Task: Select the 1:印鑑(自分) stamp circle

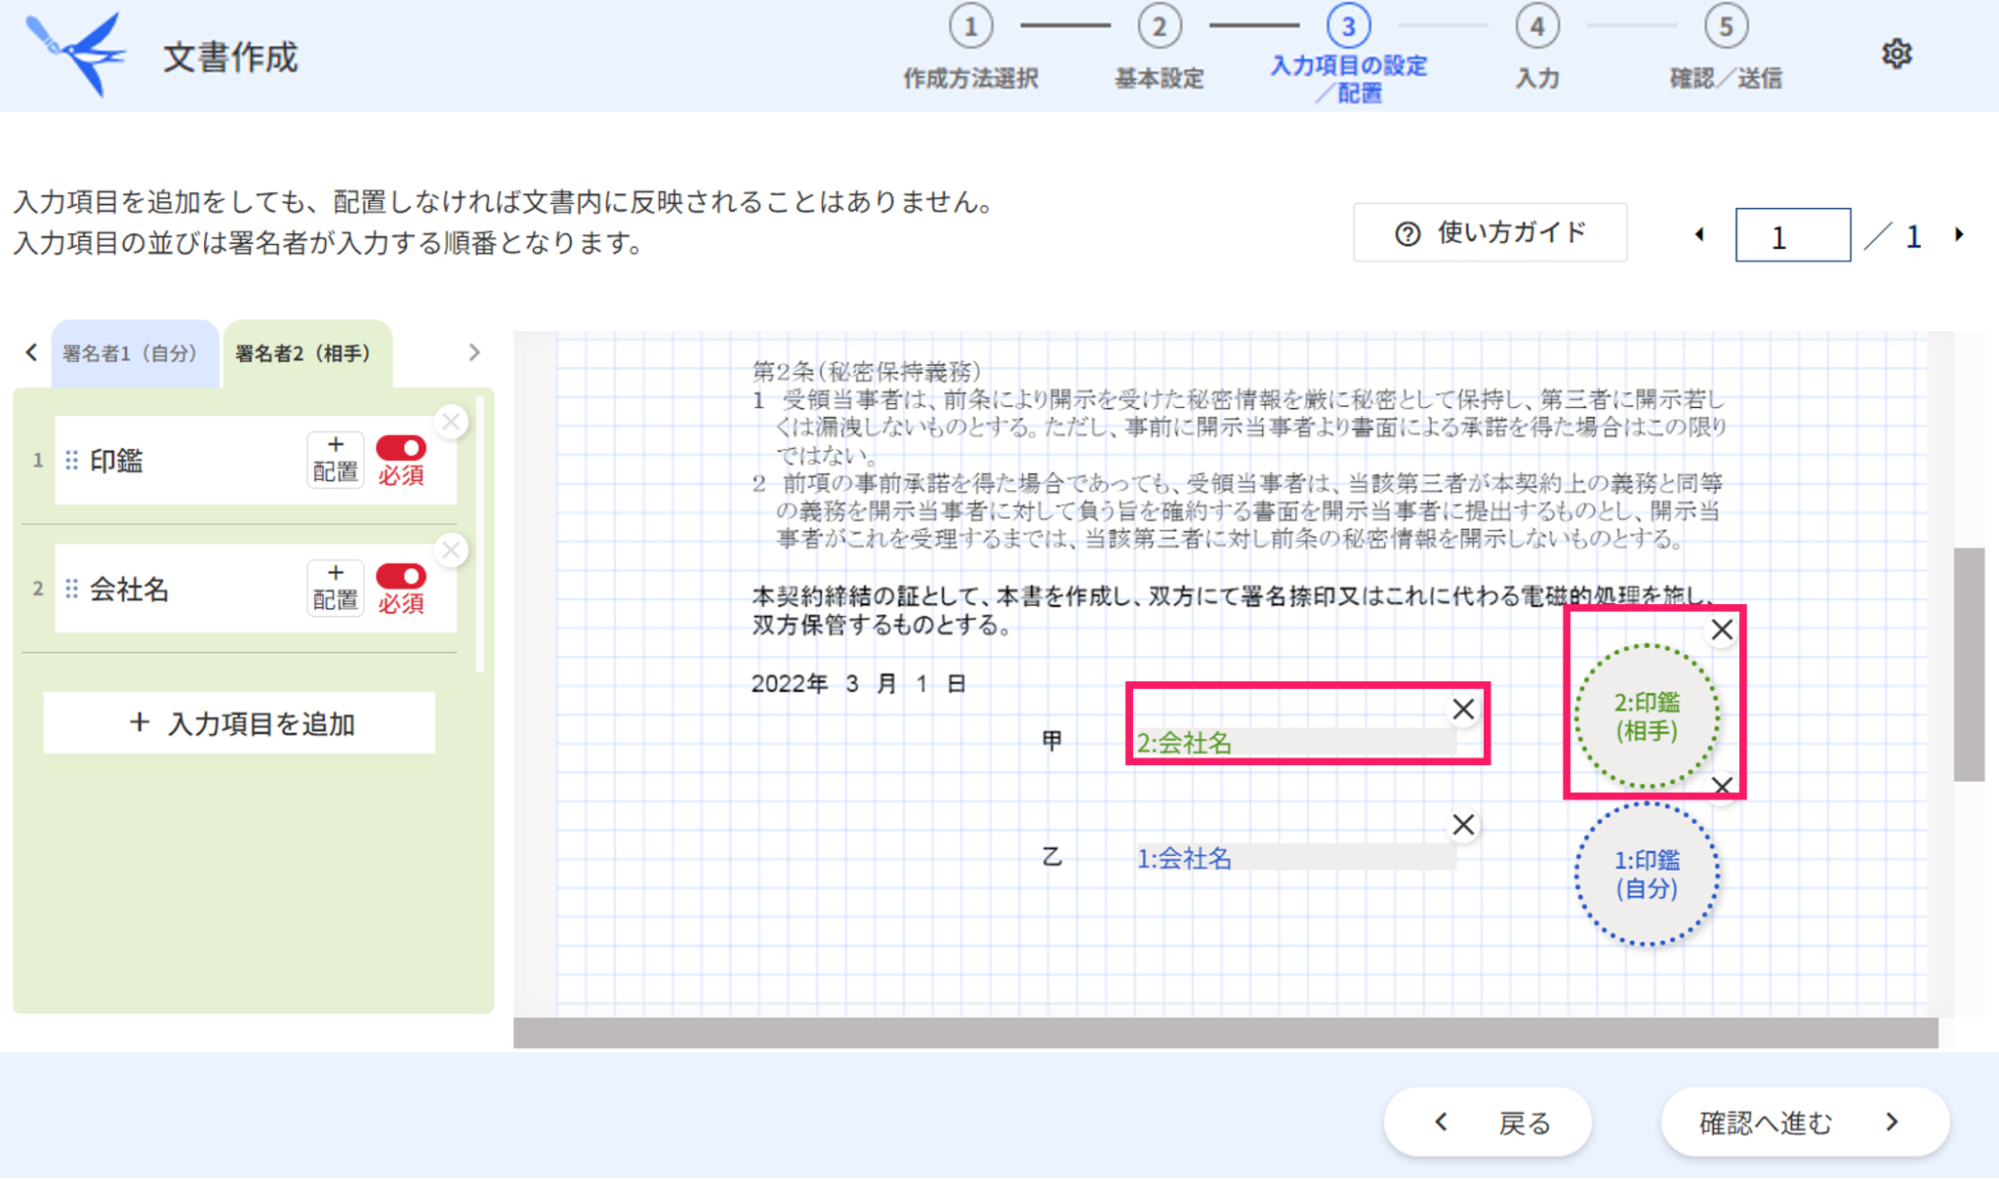Action: 1646,874
